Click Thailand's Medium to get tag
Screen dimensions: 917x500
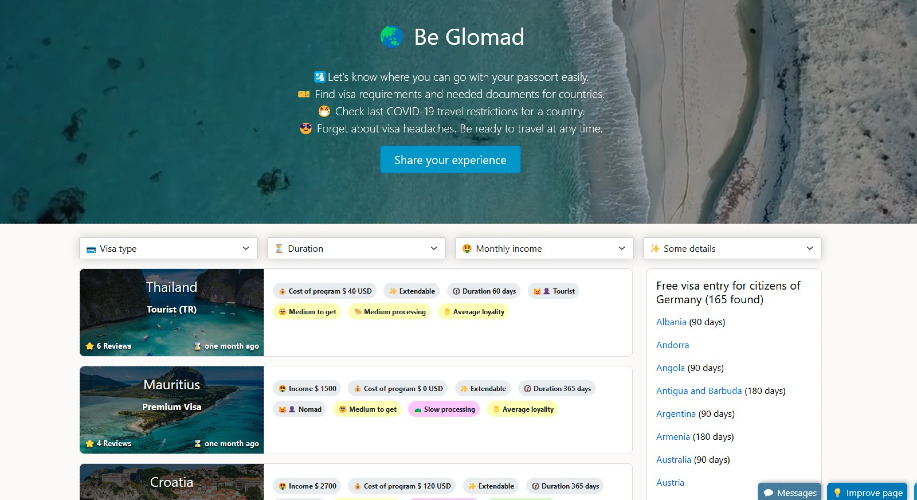click(307, 312)
